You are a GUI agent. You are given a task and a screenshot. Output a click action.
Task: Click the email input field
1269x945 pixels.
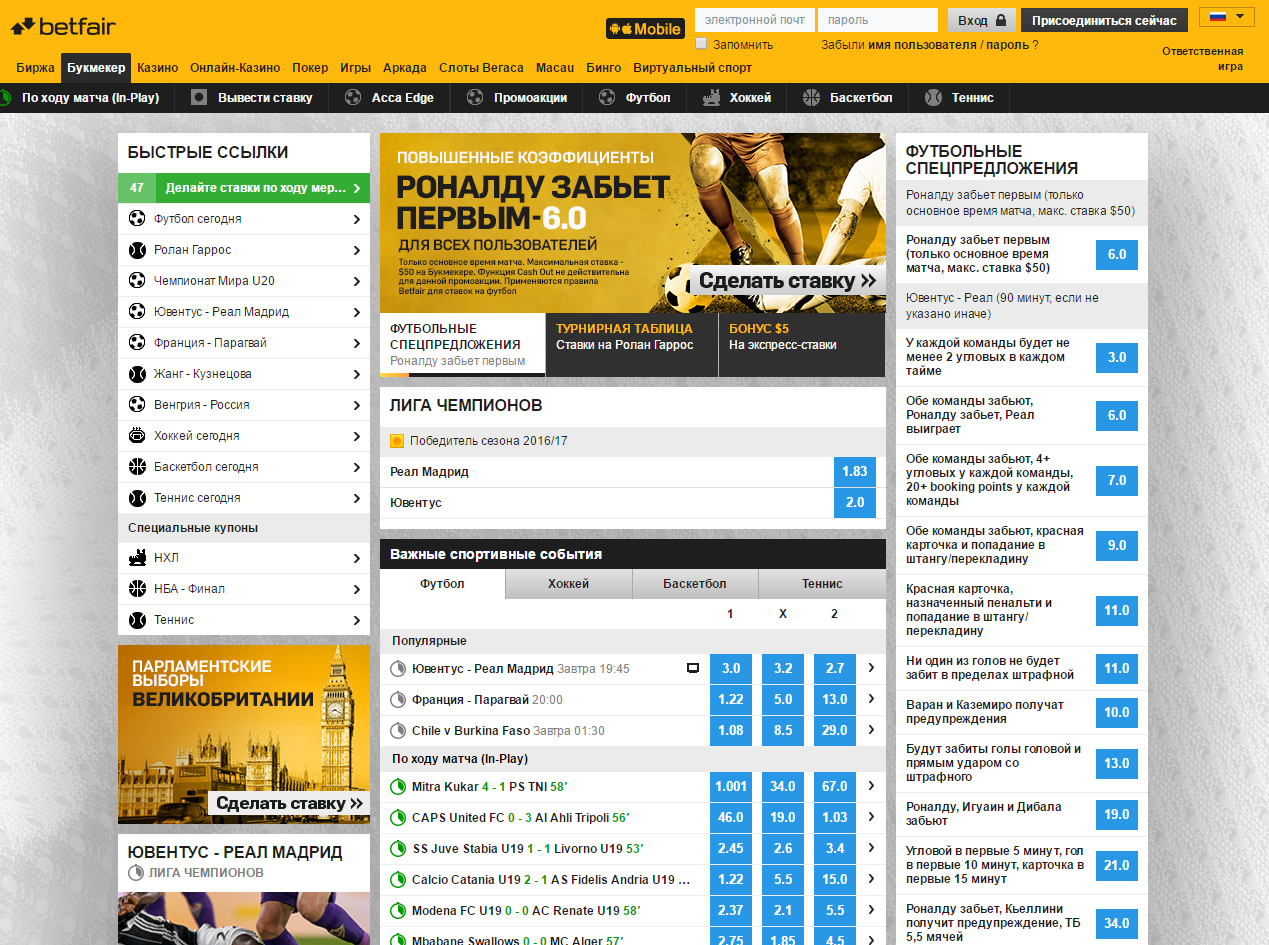(755, 20)
